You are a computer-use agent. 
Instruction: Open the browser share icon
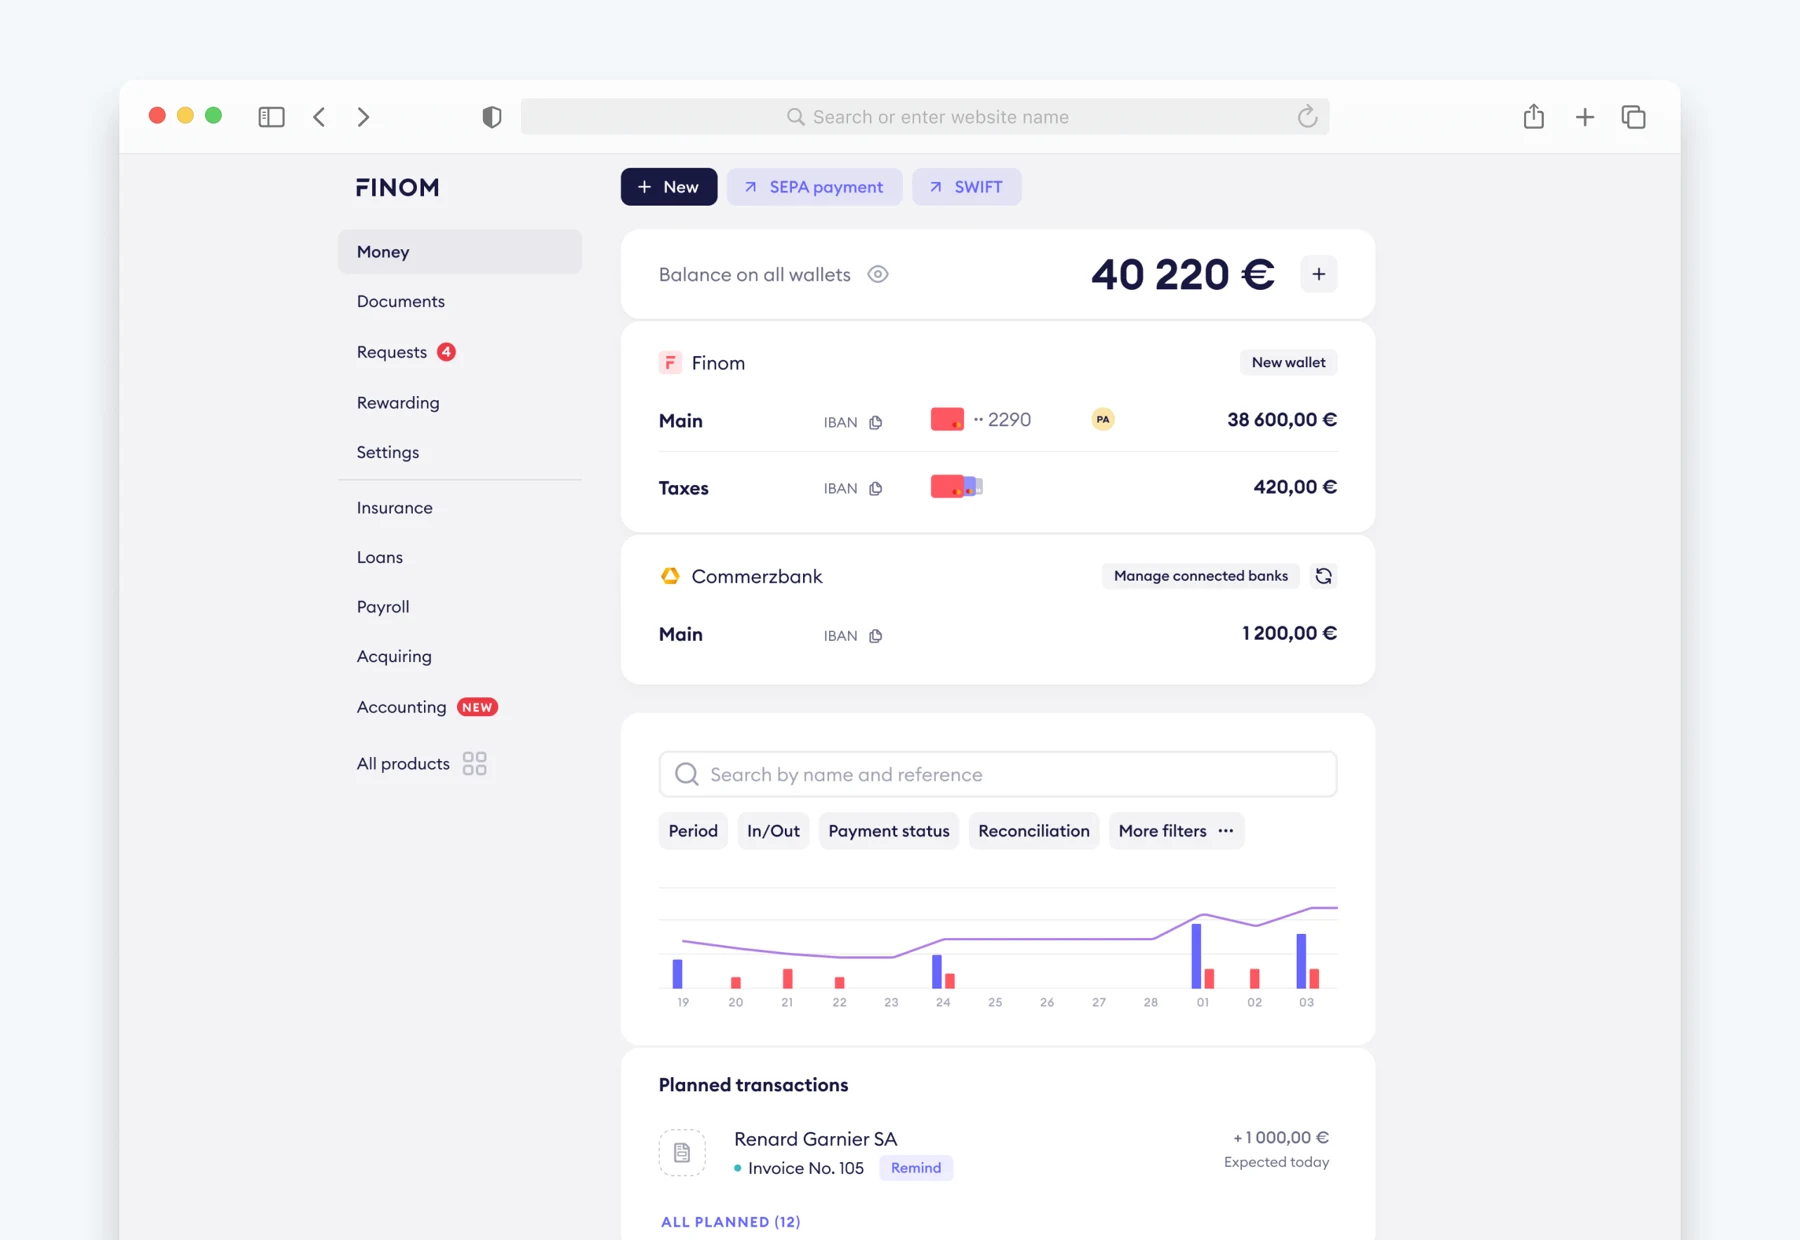[x=1534, y=116]
